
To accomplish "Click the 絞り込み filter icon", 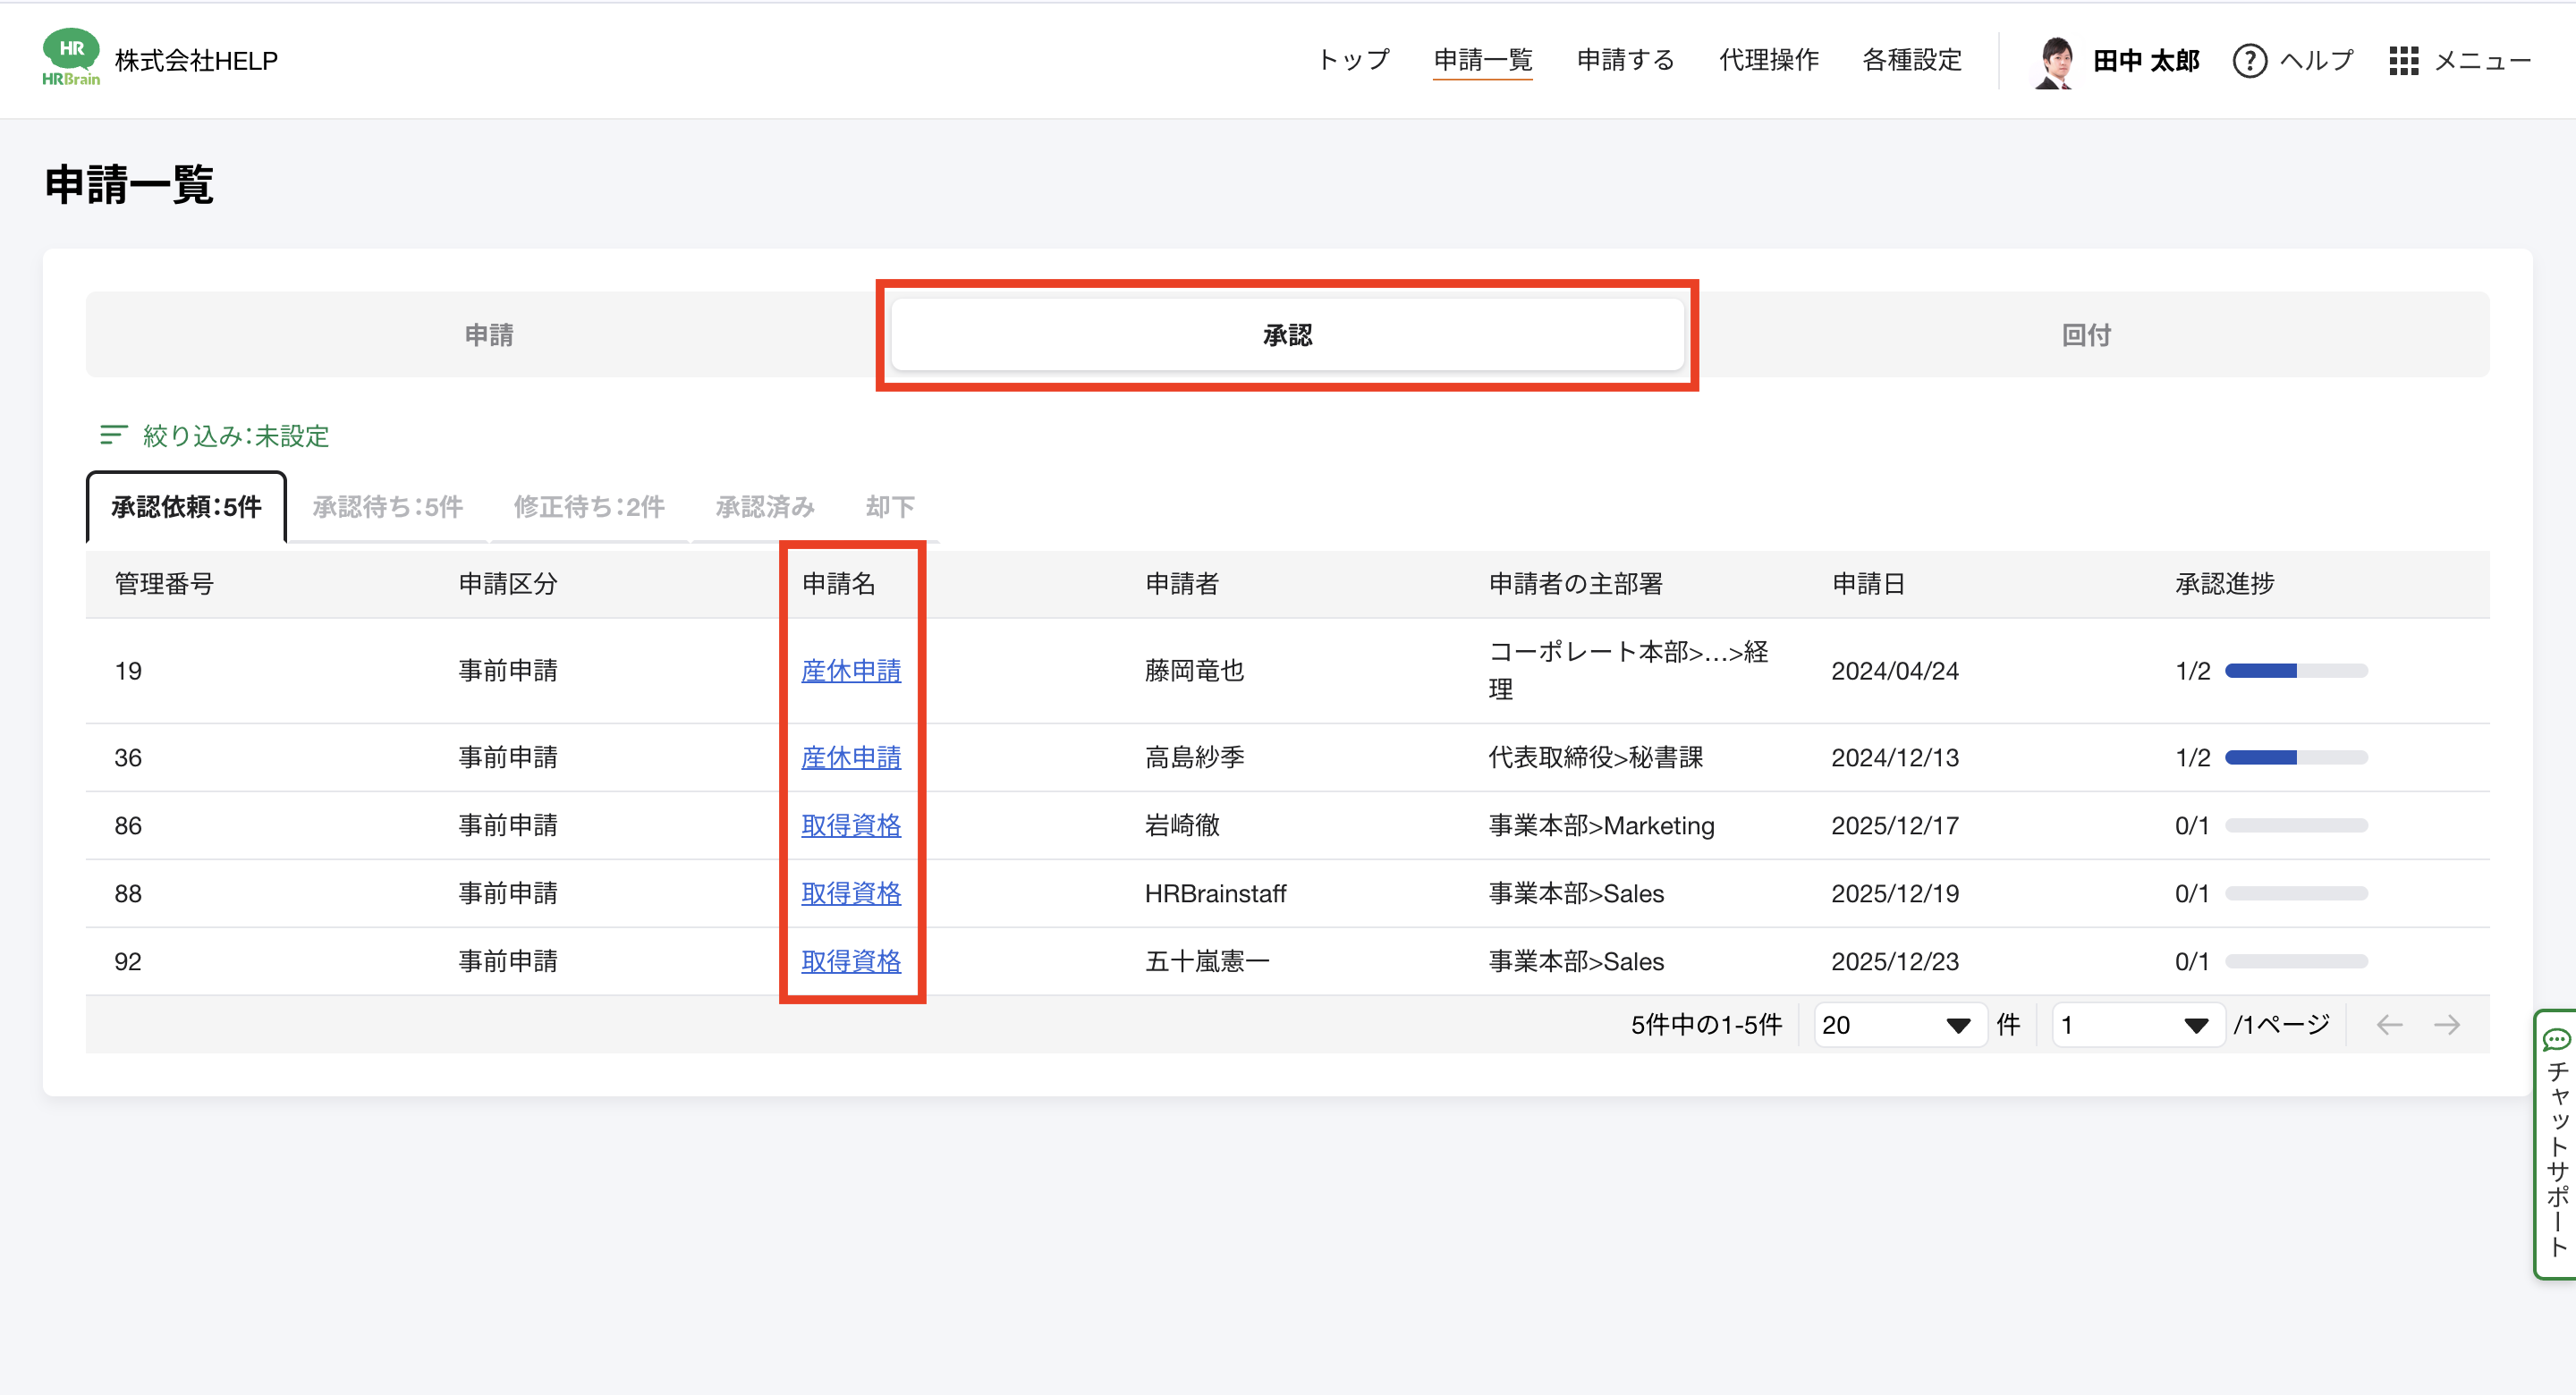I will point(113,435).
